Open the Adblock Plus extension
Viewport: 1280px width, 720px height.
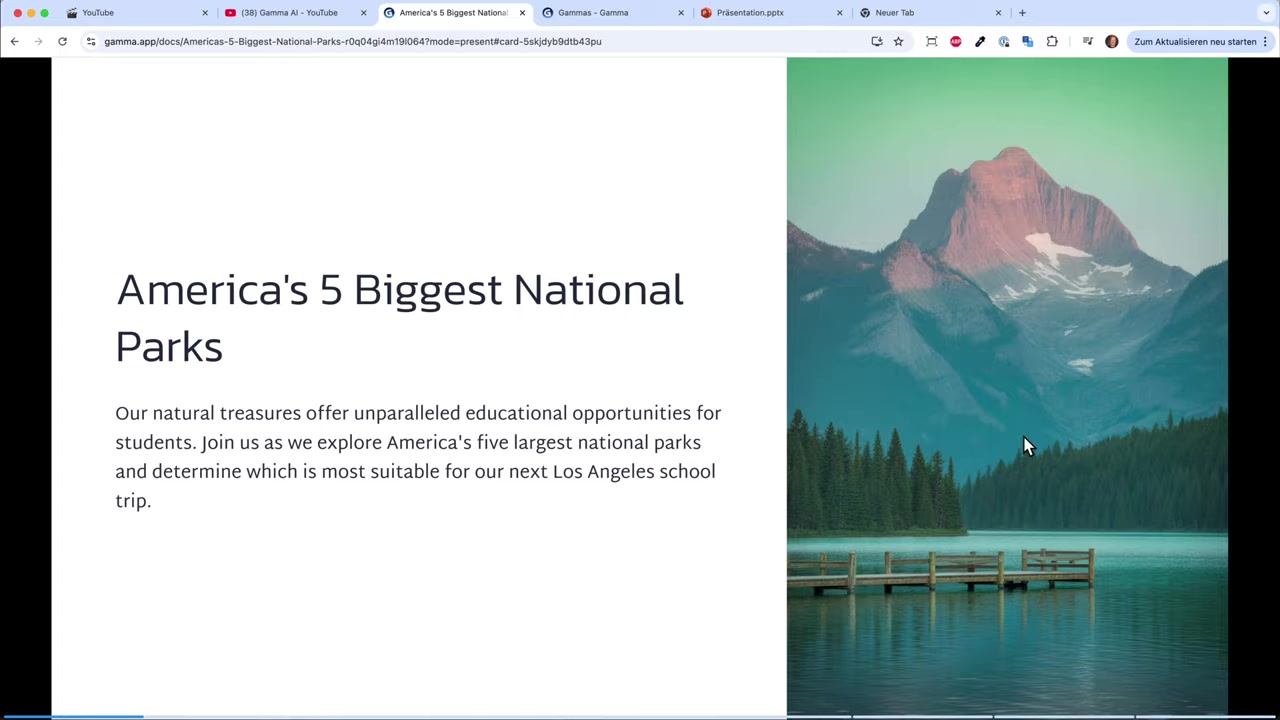pos(956,41)
